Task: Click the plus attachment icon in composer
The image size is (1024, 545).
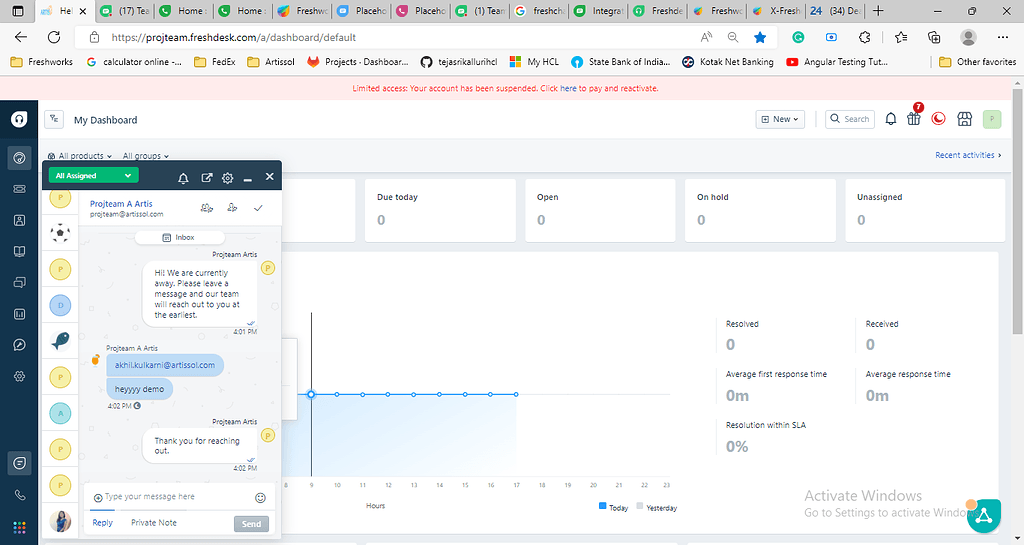Action: click(x=98, y=498)
